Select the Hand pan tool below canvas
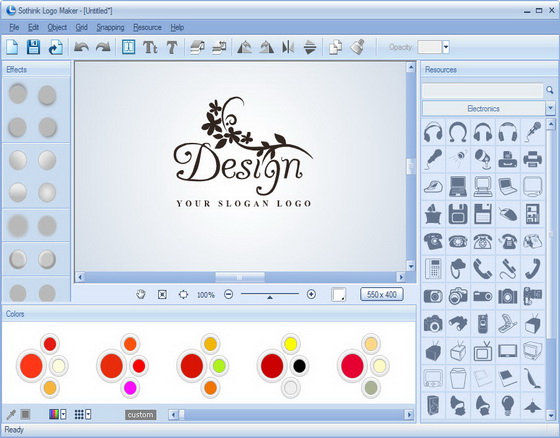Viewport: 560px width, 438px height. pyautogui.click(x=141, y=294)
